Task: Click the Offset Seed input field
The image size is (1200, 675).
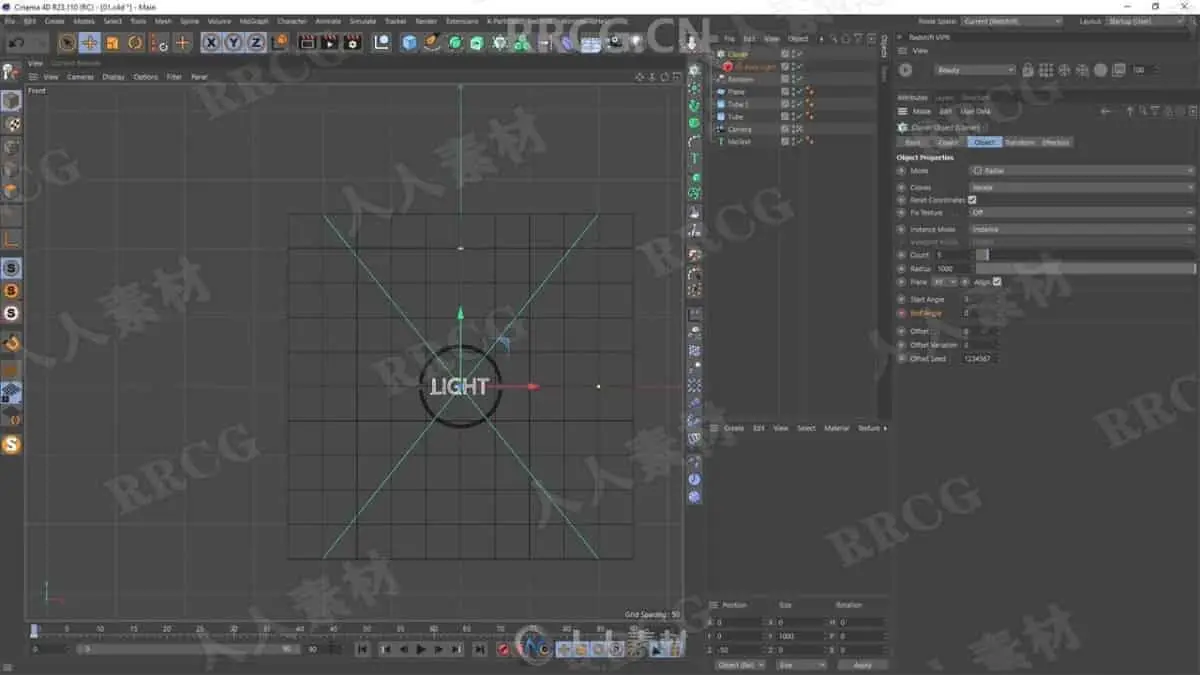Action: pyautogui.click(x=979, y=358)
